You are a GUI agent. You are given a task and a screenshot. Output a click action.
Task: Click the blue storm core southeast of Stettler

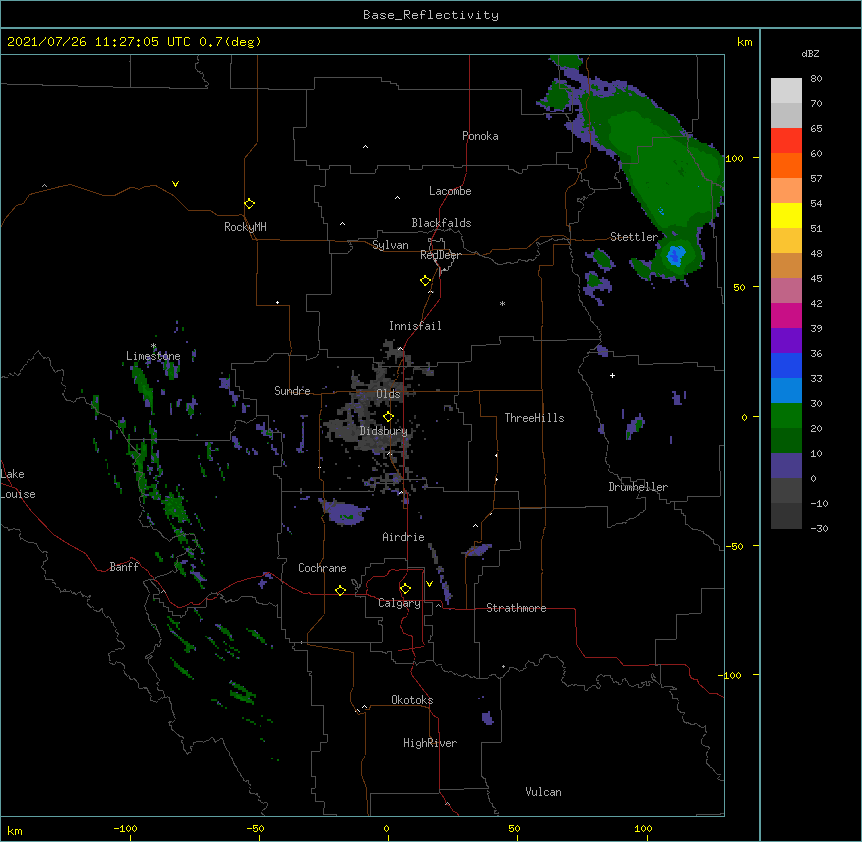pyautogui.click(x=676, y=255)
